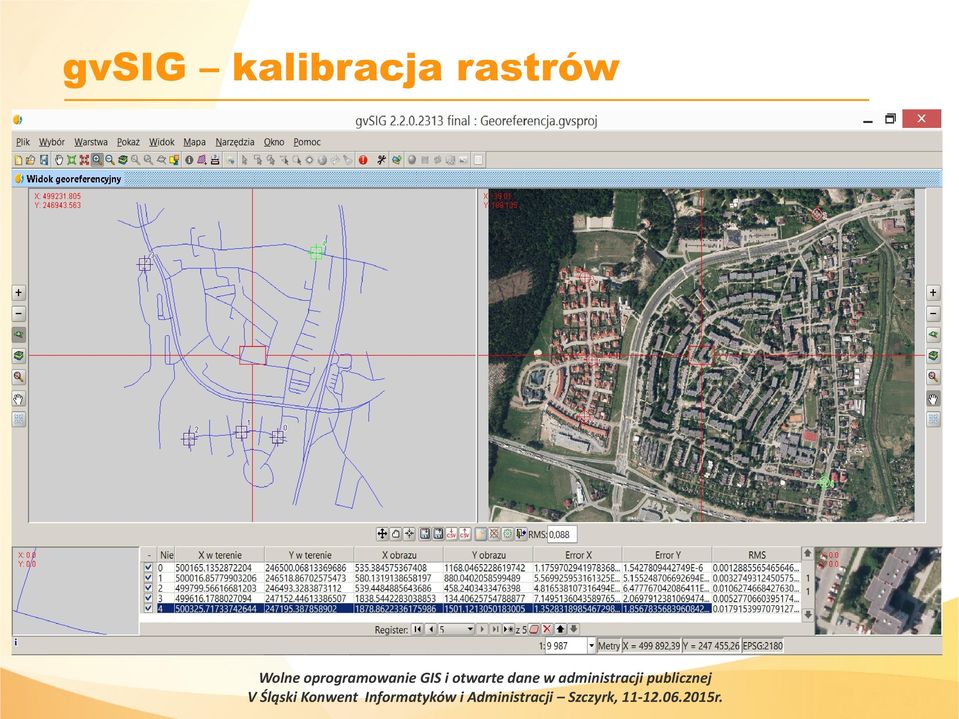Click the red exclamation alert icon
Viewport: 959px width, 719px height.
(x=363, y=160)
